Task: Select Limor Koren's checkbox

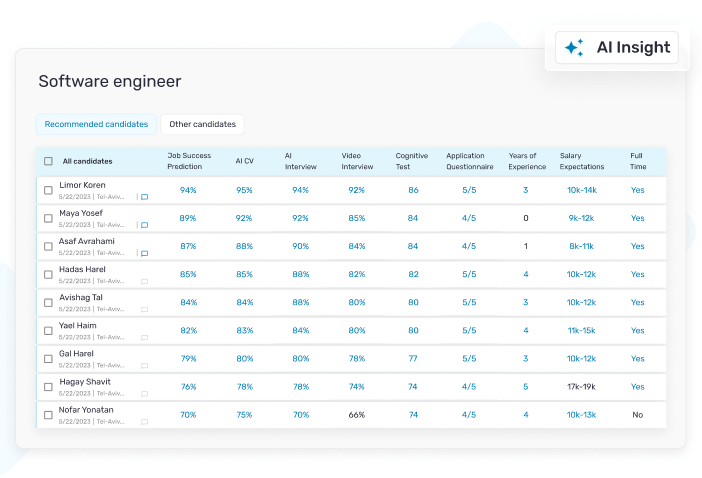Action: (x=48, y=190)
